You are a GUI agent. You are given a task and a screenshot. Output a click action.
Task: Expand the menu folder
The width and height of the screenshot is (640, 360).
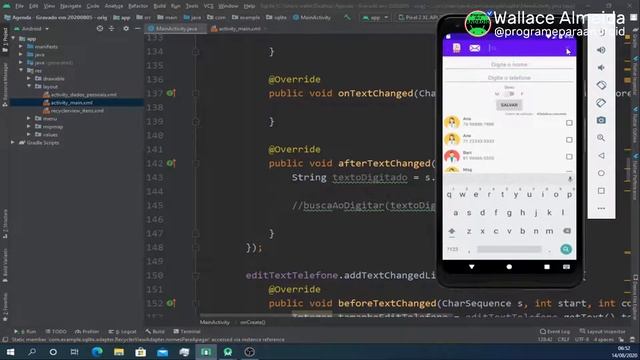point(29,118)
